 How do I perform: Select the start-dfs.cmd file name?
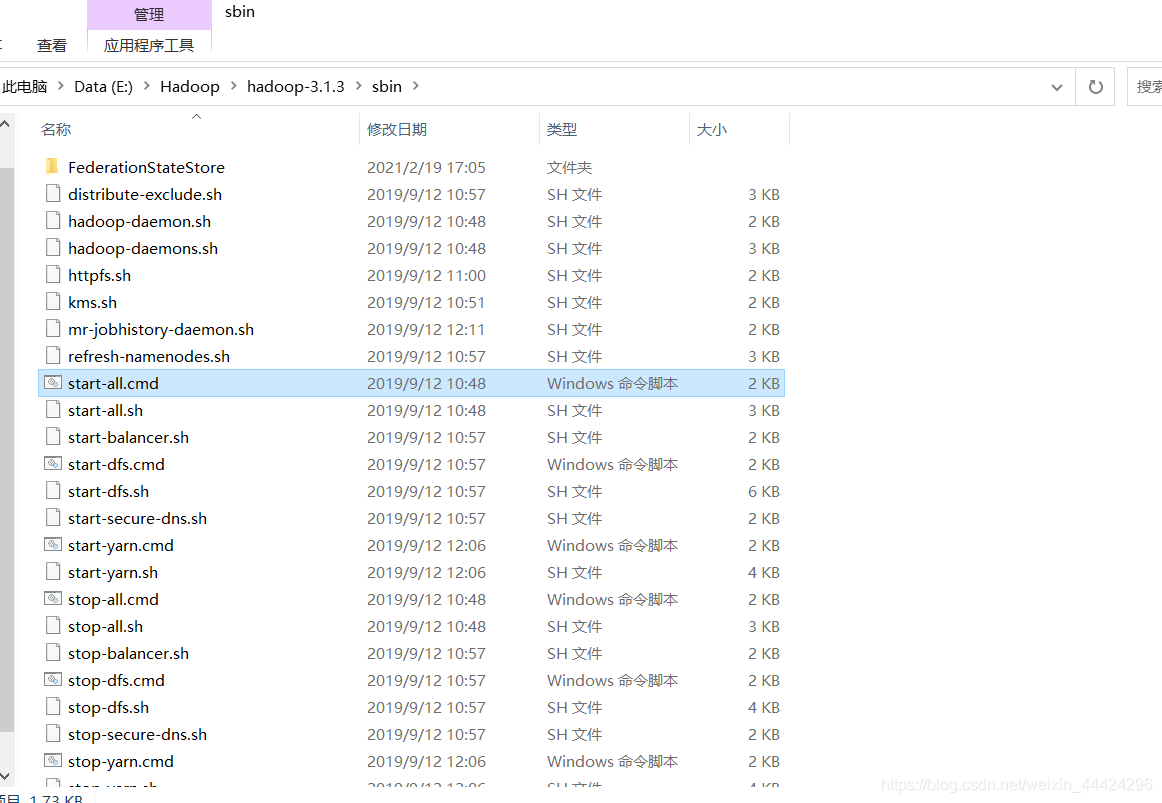click(116, 464)
